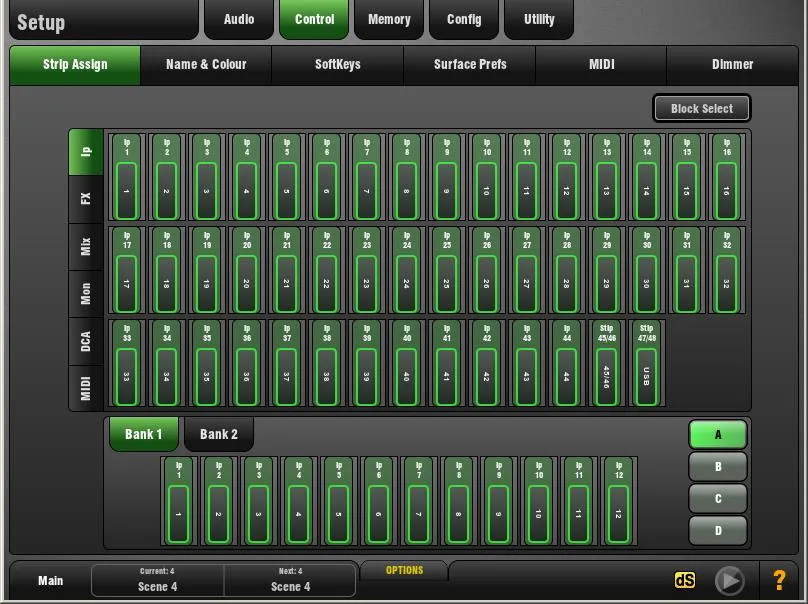Select layer A
This screenshot has width=808, height=604.
point(718,434)
